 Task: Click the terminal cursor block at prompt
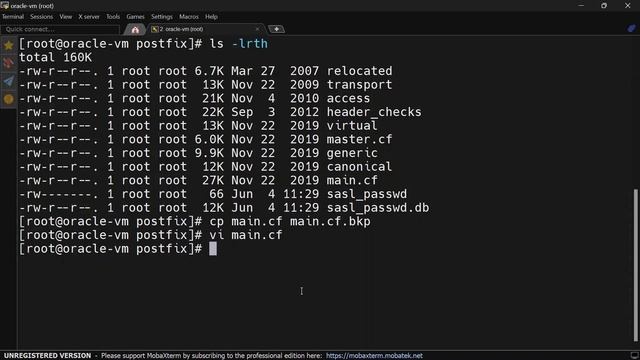[x=213, y=249]
